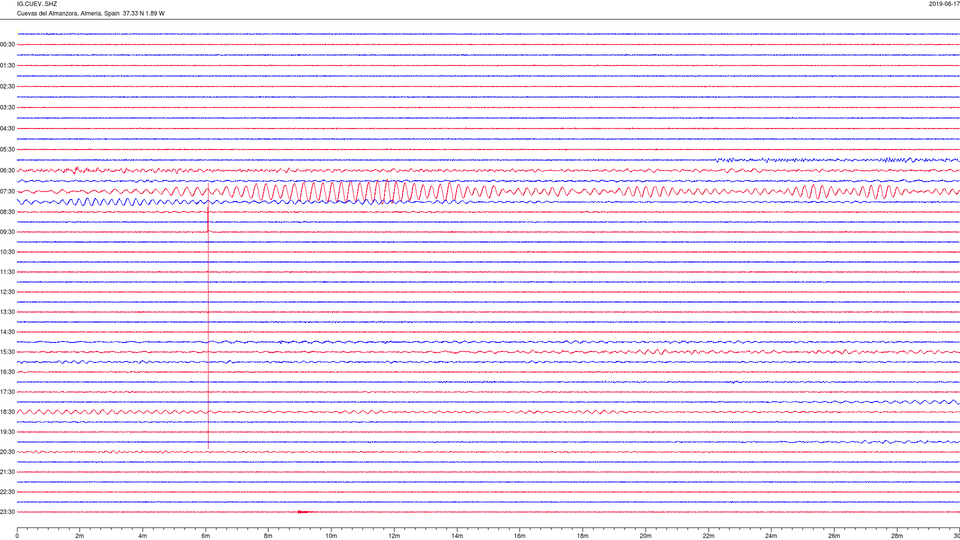
Task: Click the 22m tick on time axis
Action: 708,536
